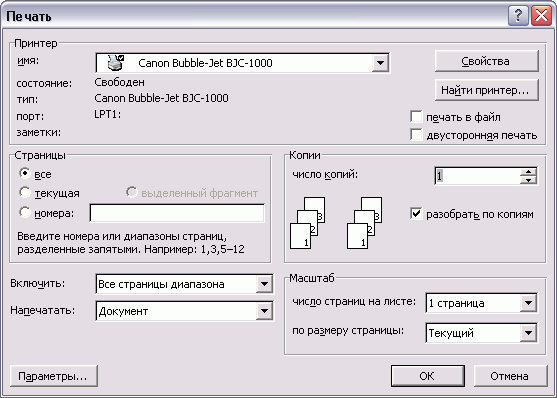Expand pages per sheet "1 страница" dropdown

pyautogui.click(x=528, y=303)
